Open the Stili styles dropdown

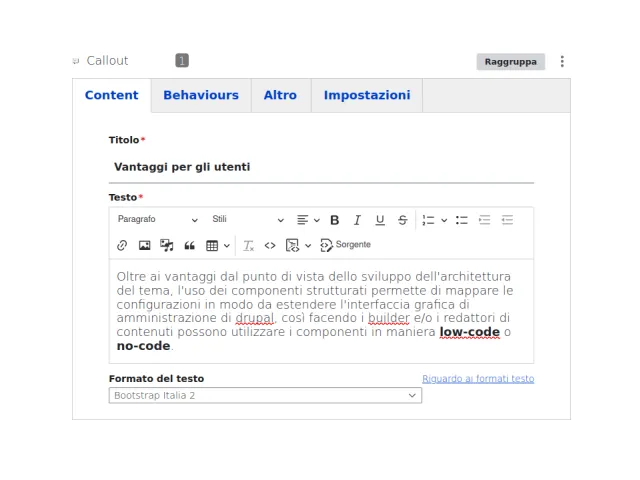248,220
